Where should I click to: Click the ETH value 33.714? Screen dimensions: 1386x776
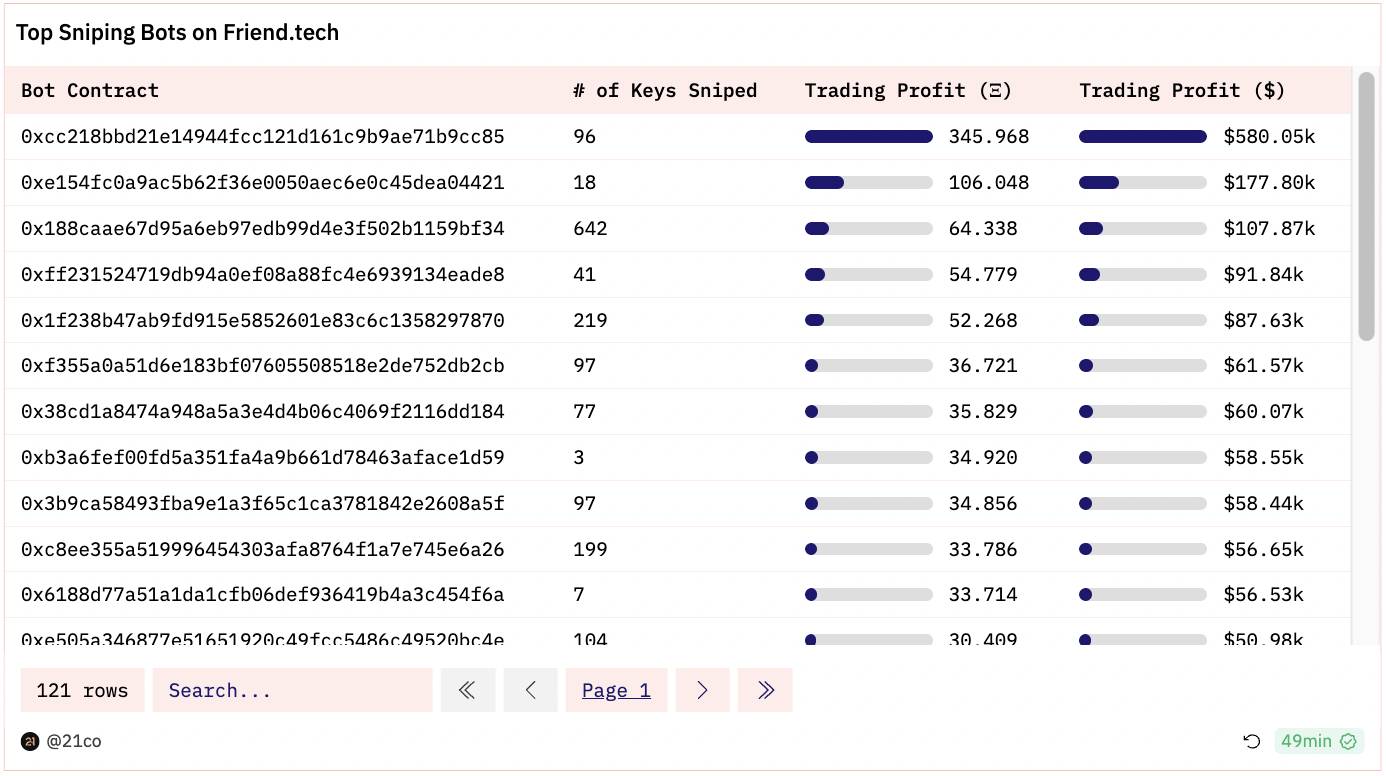[x=983, y=594]
